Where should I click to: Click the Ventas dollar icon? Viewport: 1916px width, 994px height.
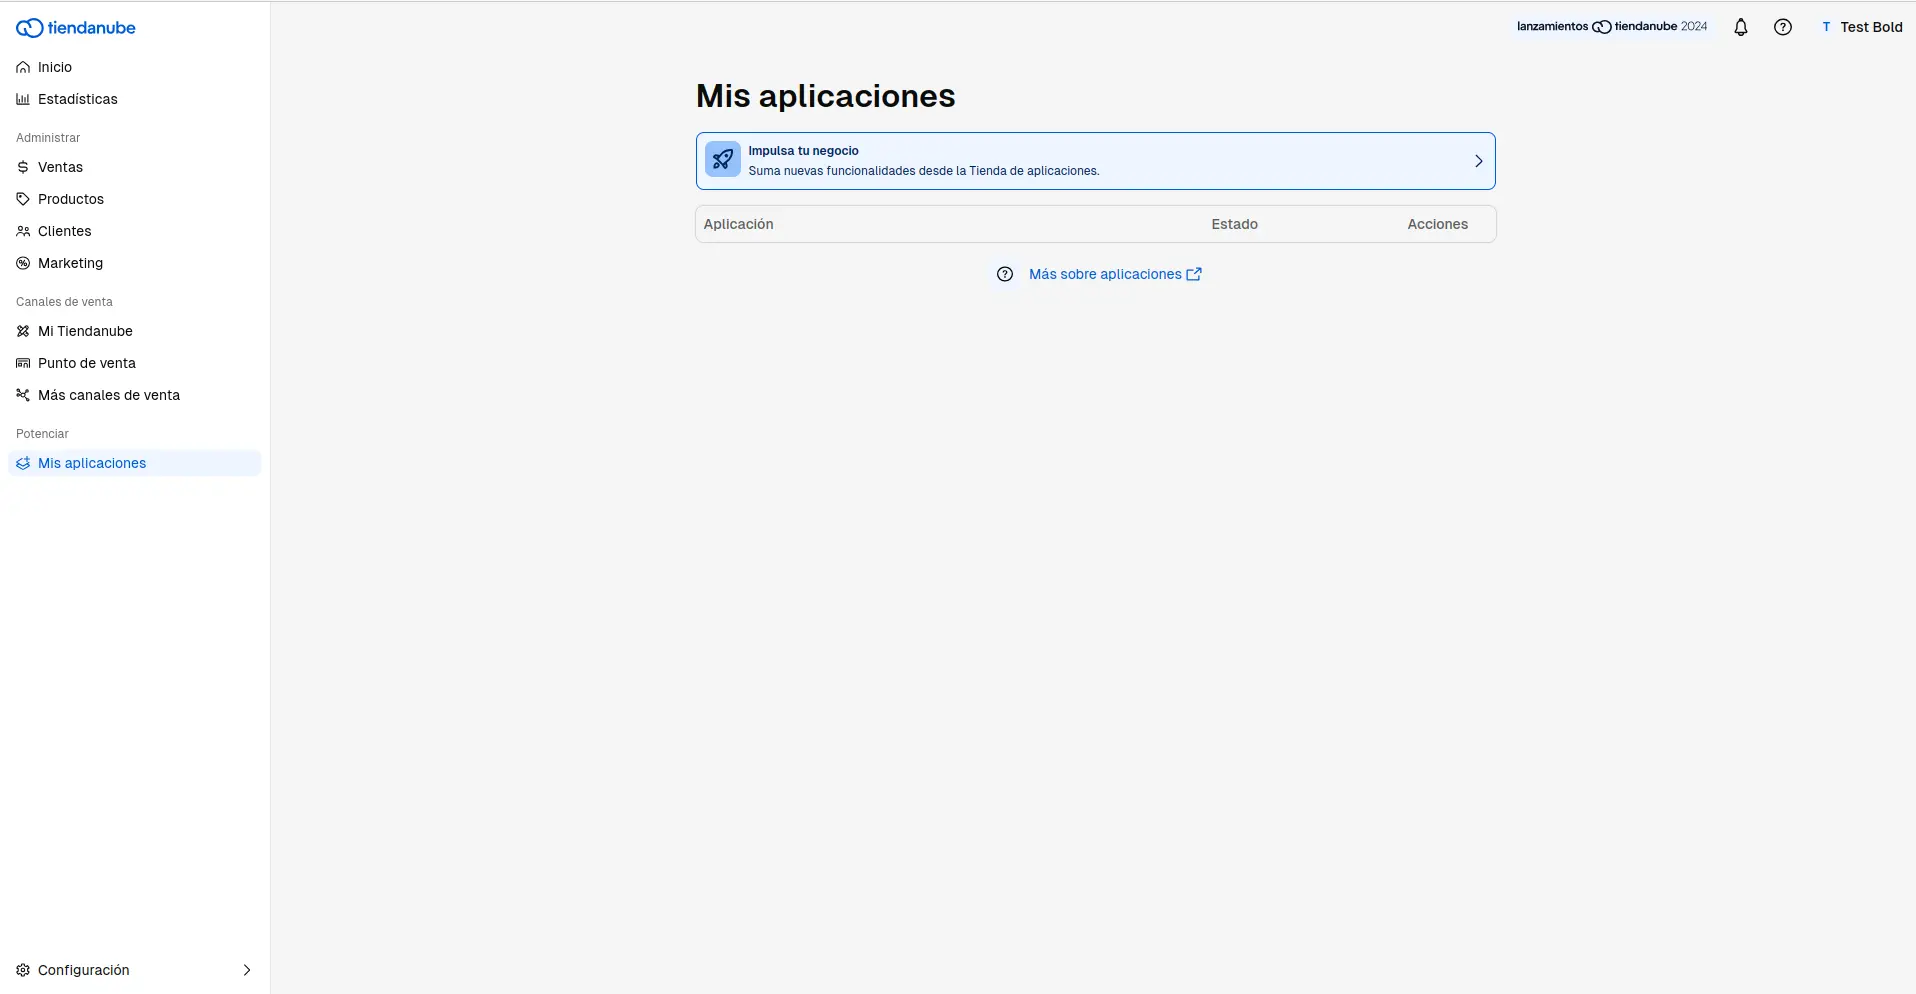coord(22,167)
